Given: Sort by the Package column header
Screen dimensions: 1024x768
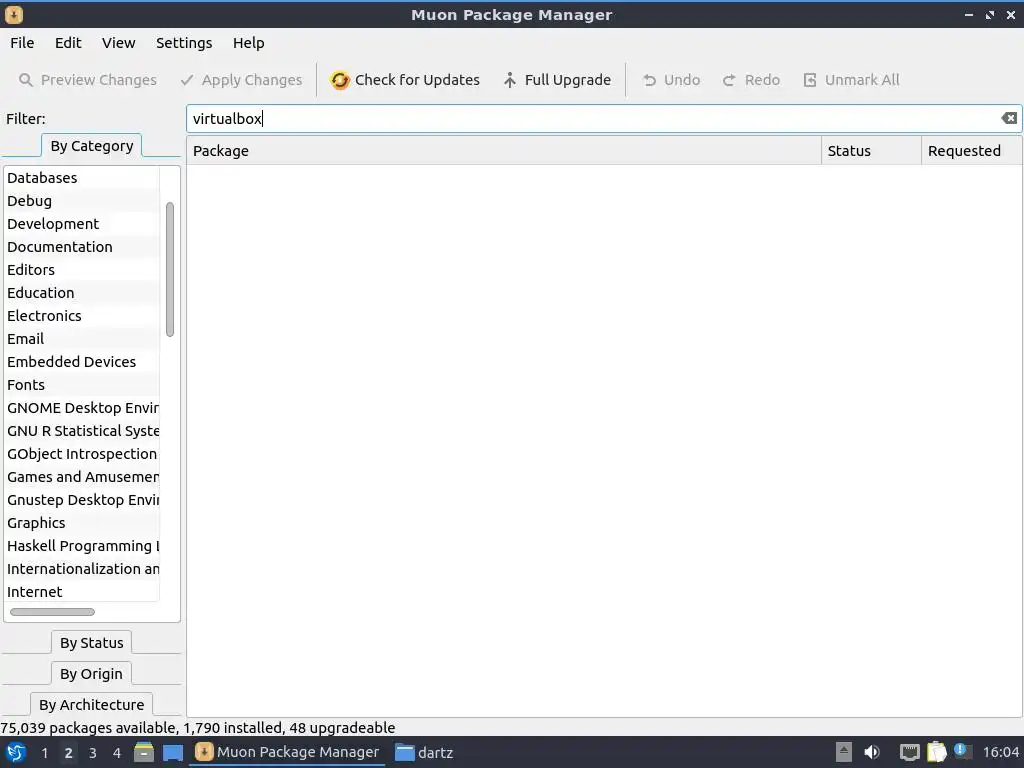Looking at the screenshot, I should [504, 151].
